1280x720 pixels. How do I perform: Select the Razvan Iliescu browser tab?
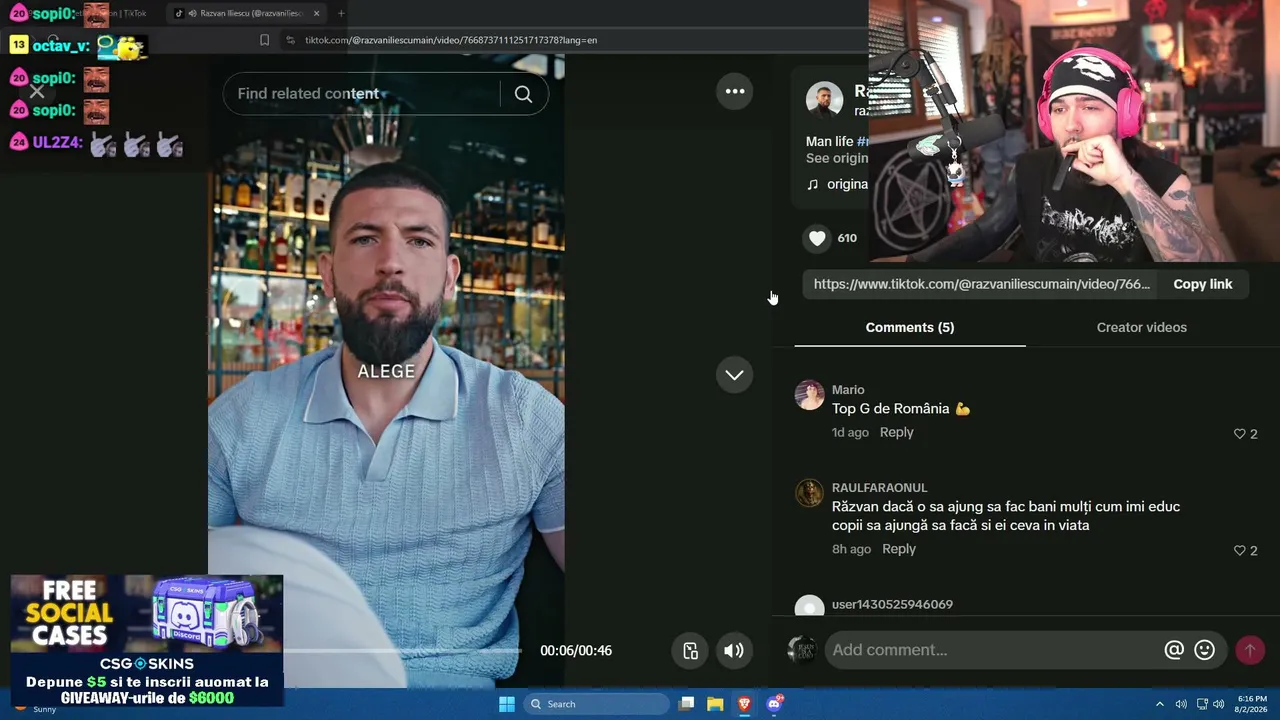(246, 13)
